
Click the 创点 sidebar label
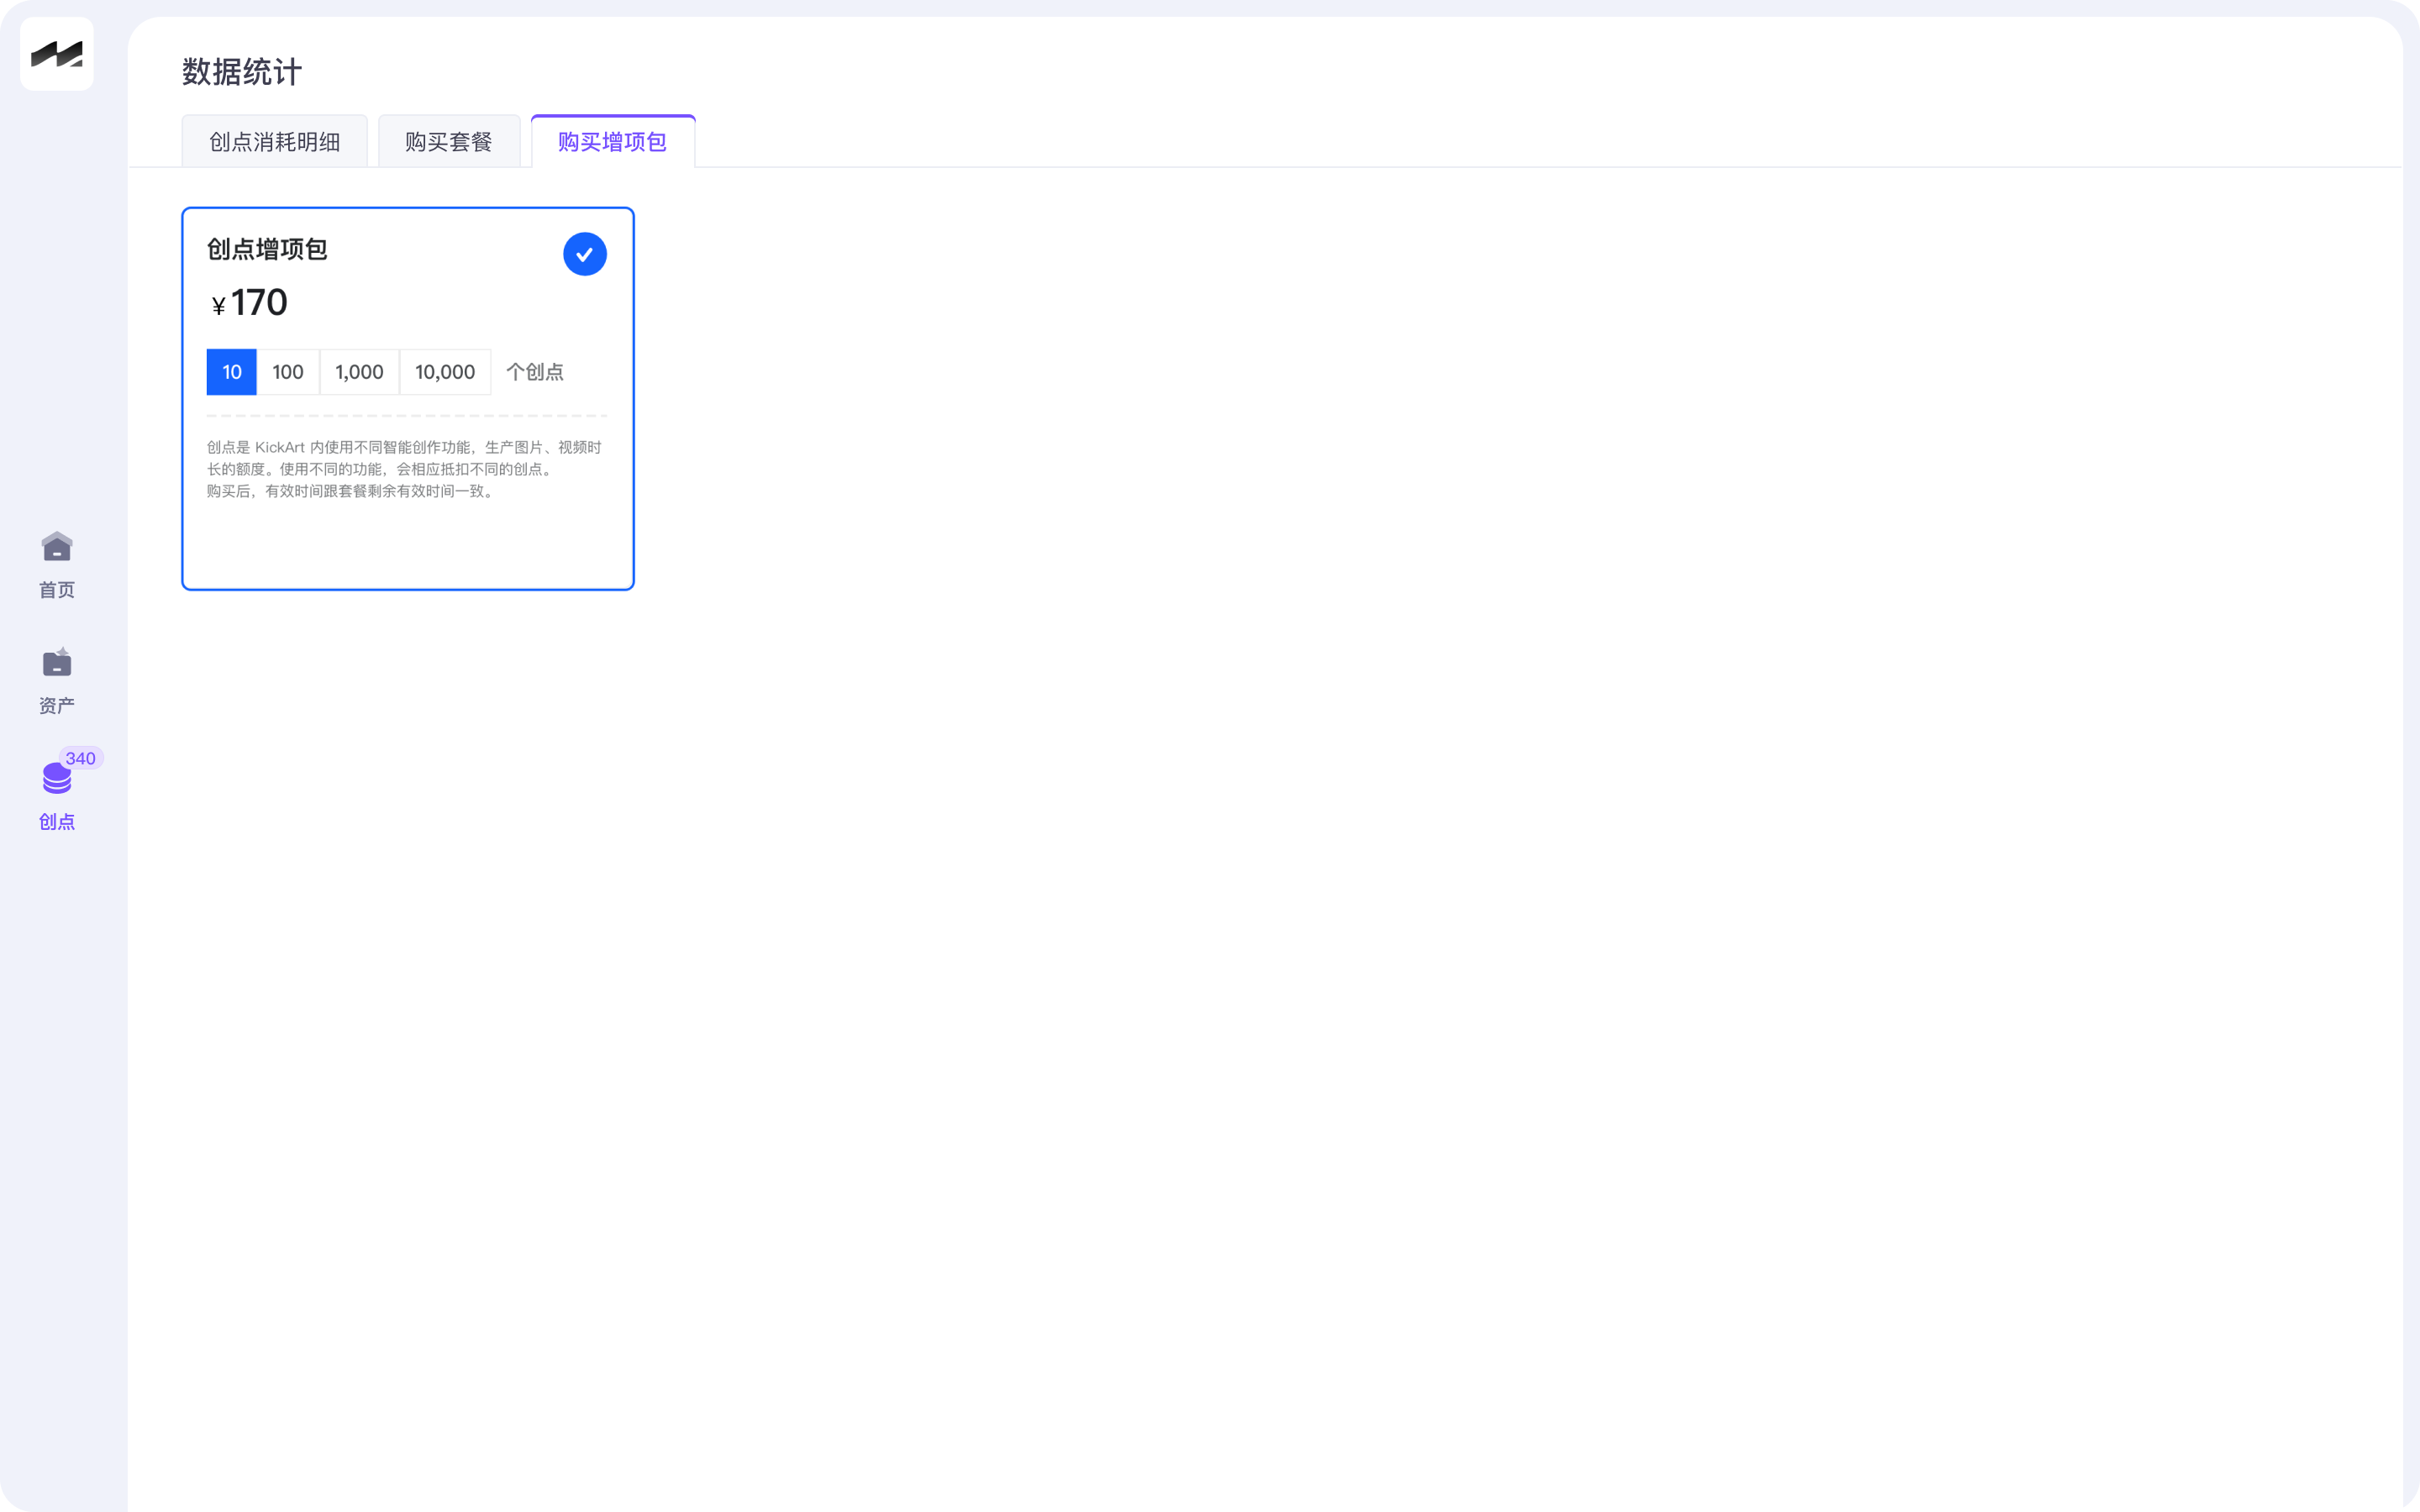pos(57,822)
